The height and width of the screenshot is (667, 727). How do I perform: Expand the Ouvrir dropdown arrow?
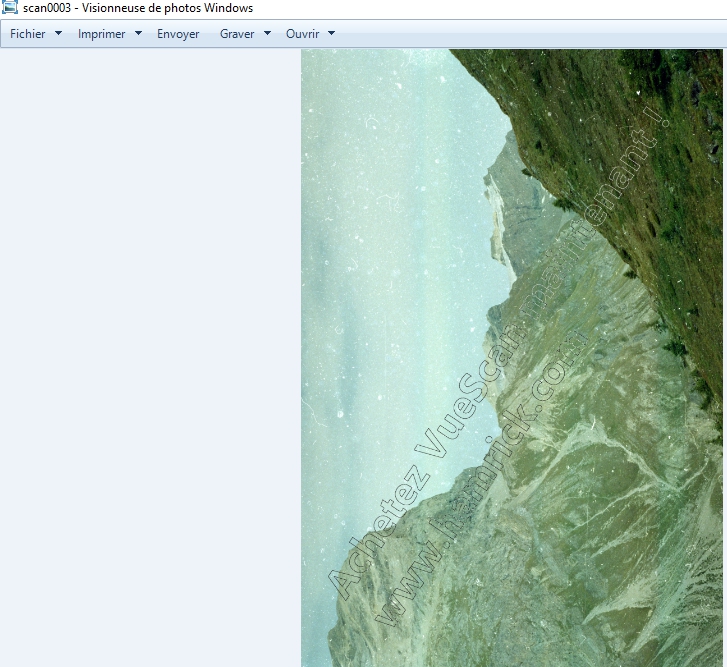[331, 33]
